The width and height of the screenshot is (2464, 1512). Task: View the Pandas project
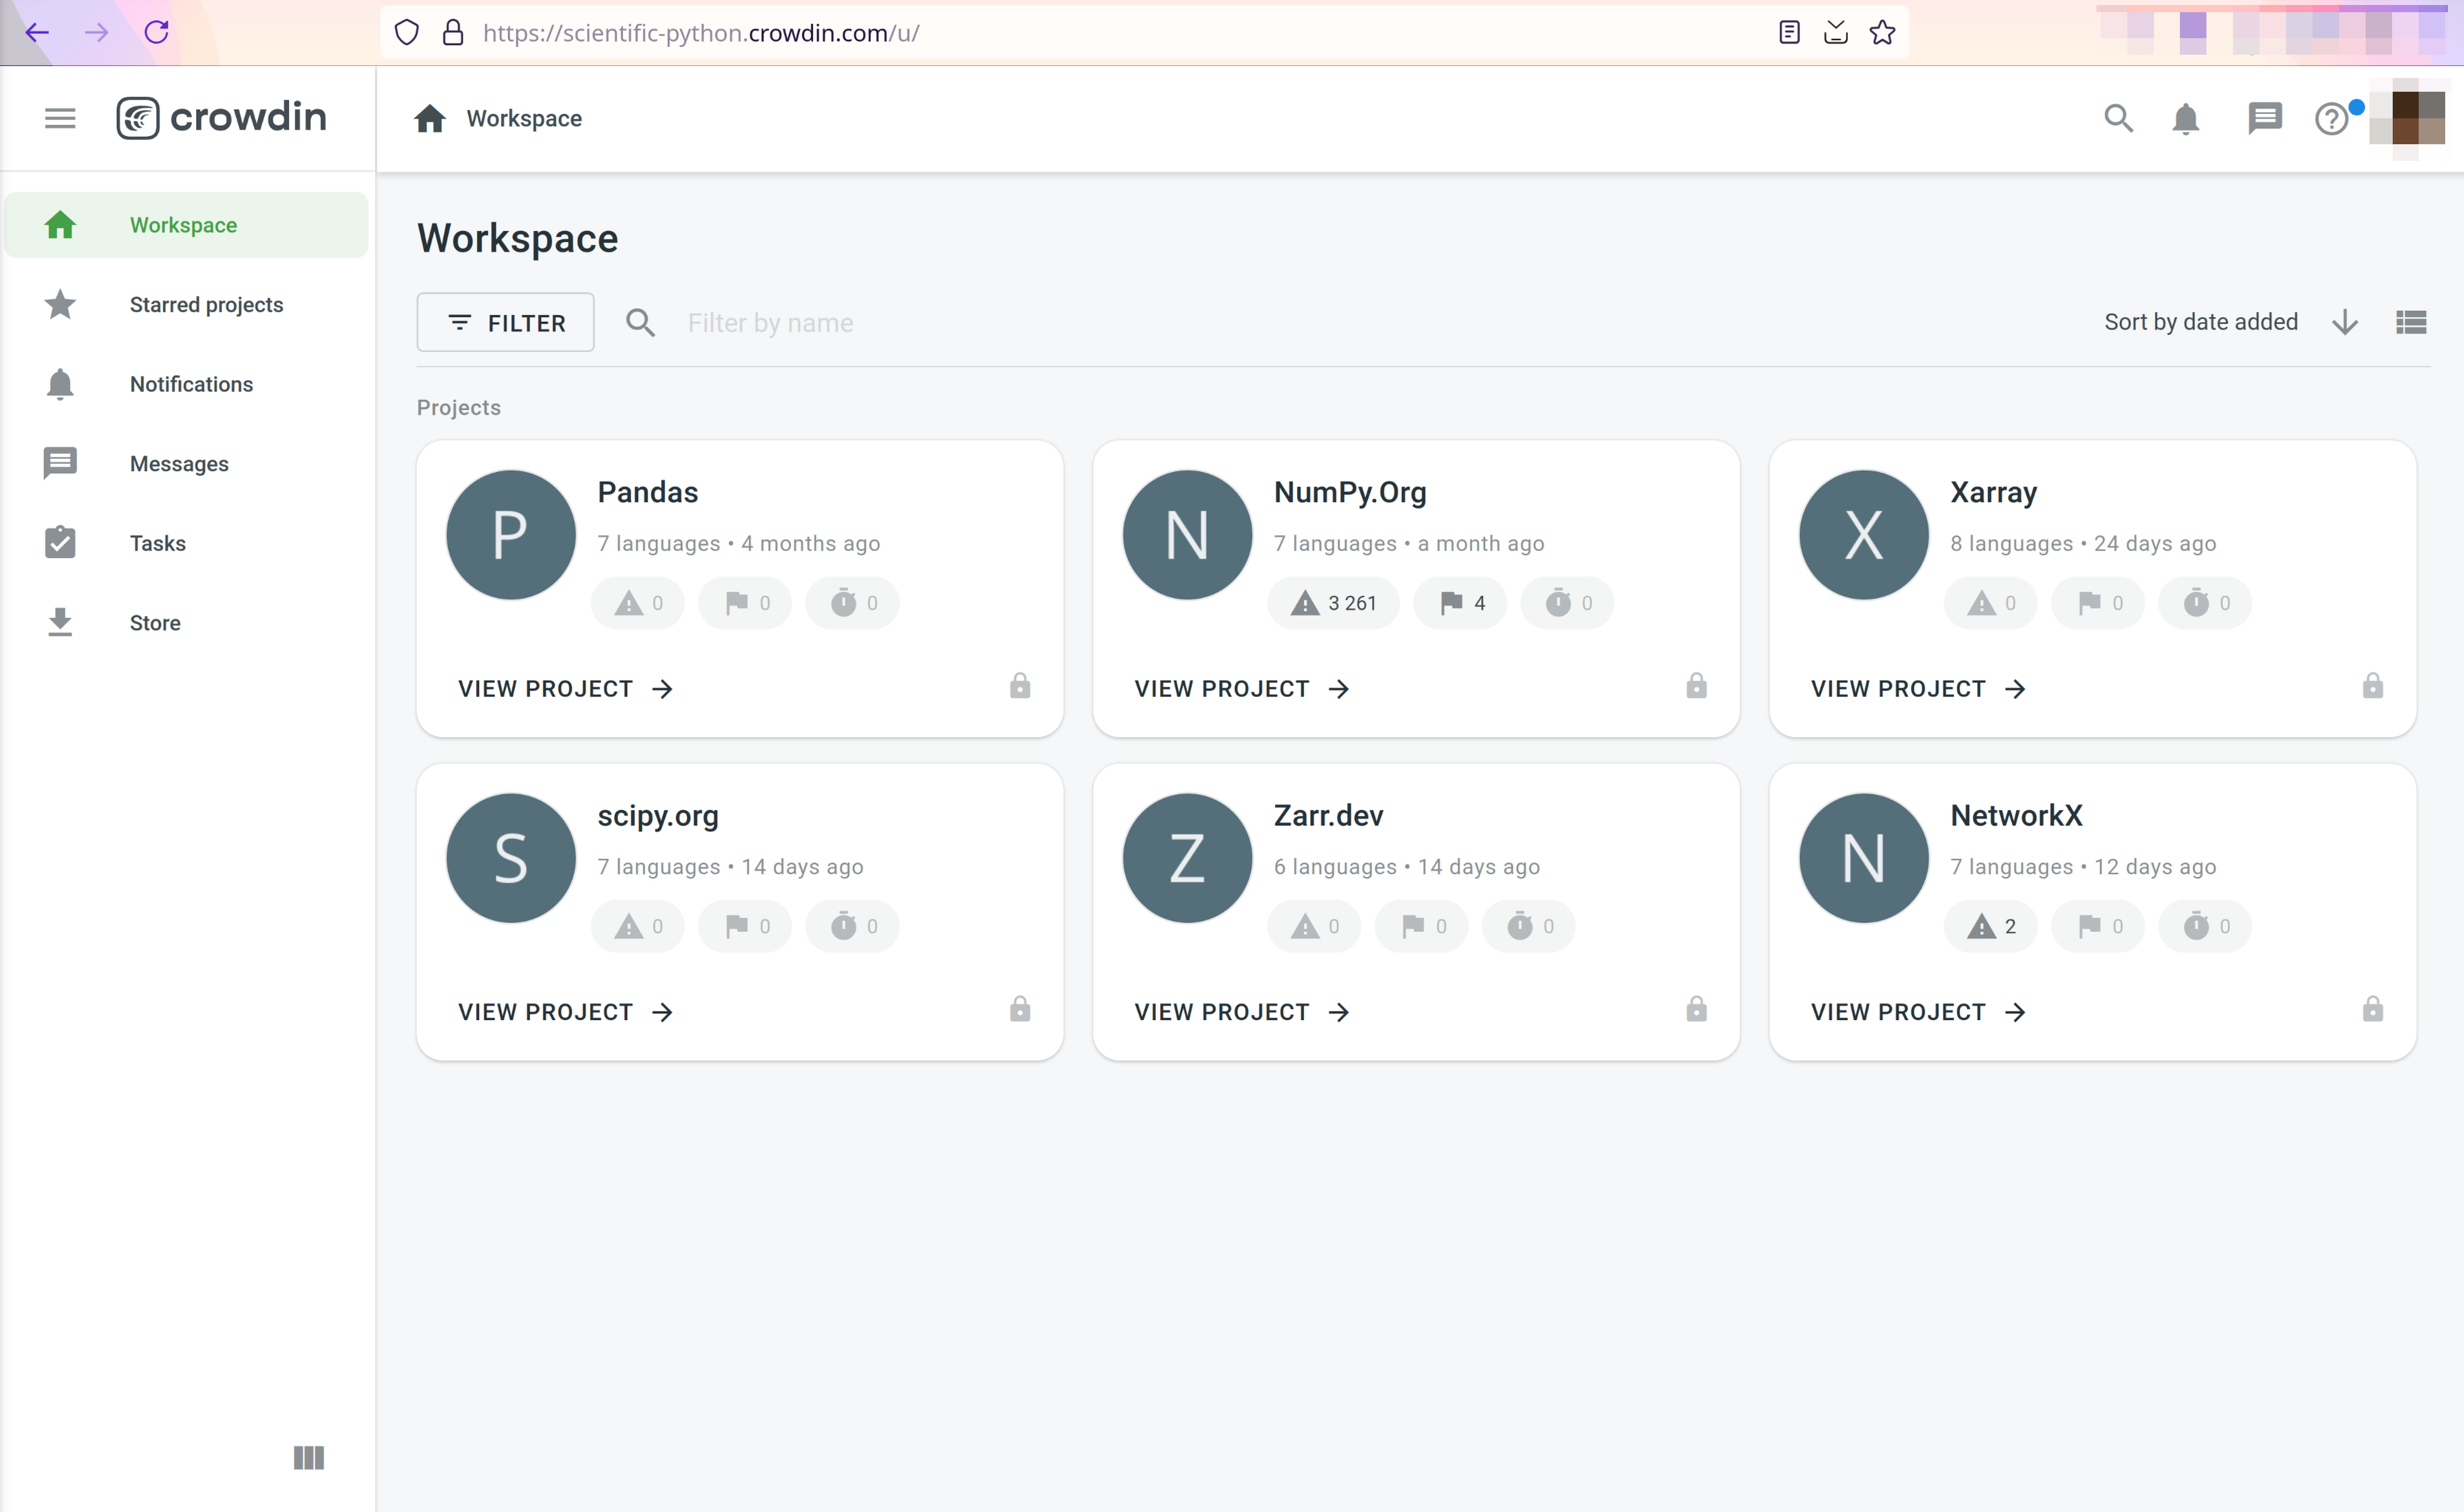pyautogui.click(x=565, y=688)
